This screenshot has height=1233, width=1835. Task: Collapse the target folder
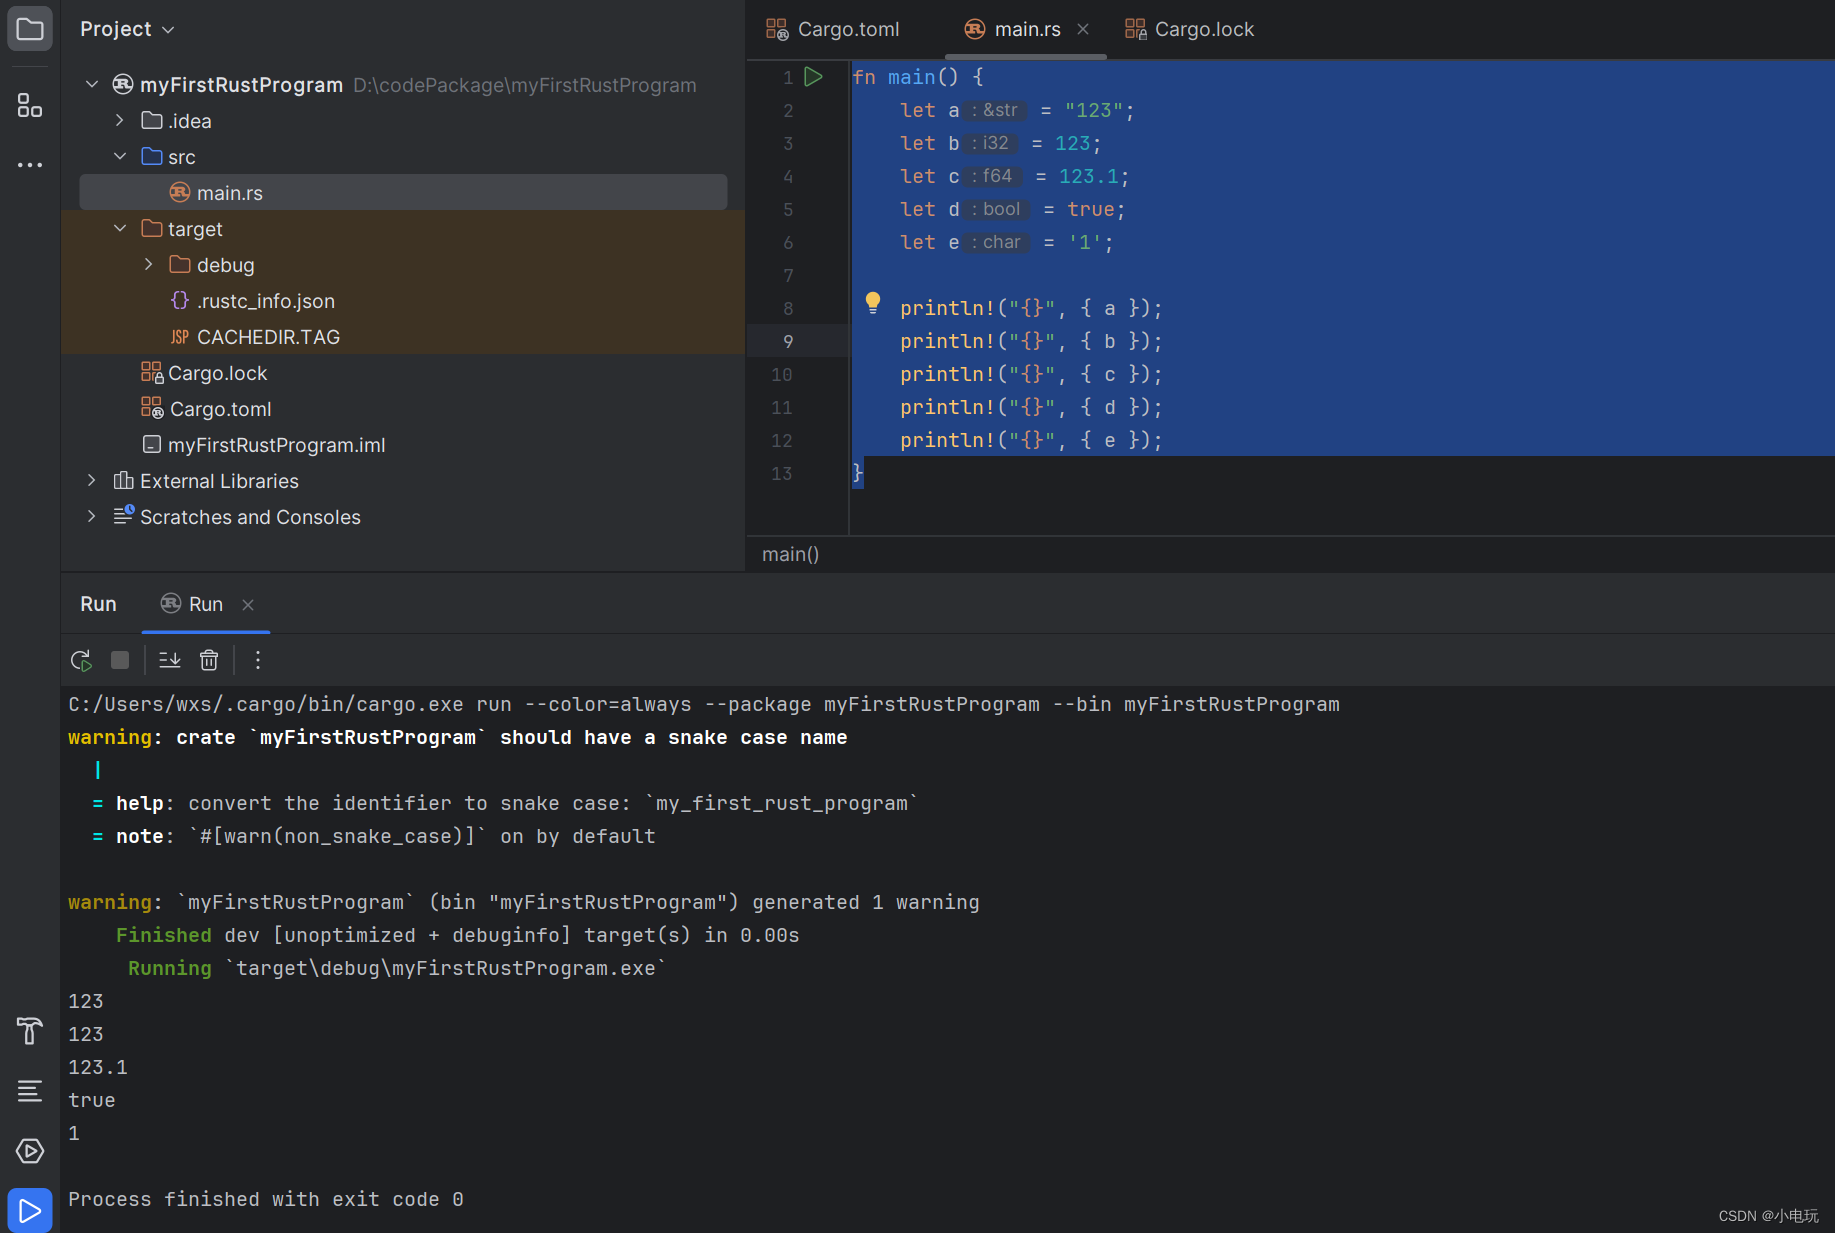click(120, 228)
